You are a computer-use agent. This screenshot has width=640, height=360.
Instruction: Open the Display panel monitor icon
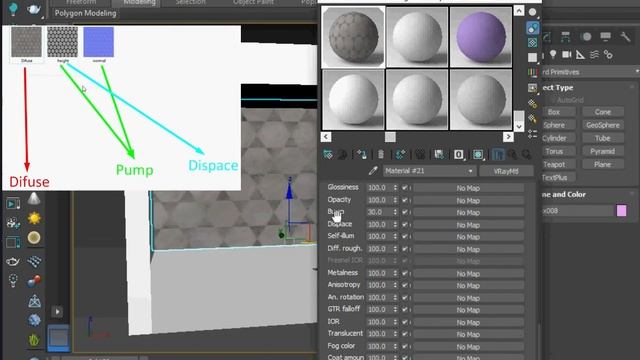(606, 37)
